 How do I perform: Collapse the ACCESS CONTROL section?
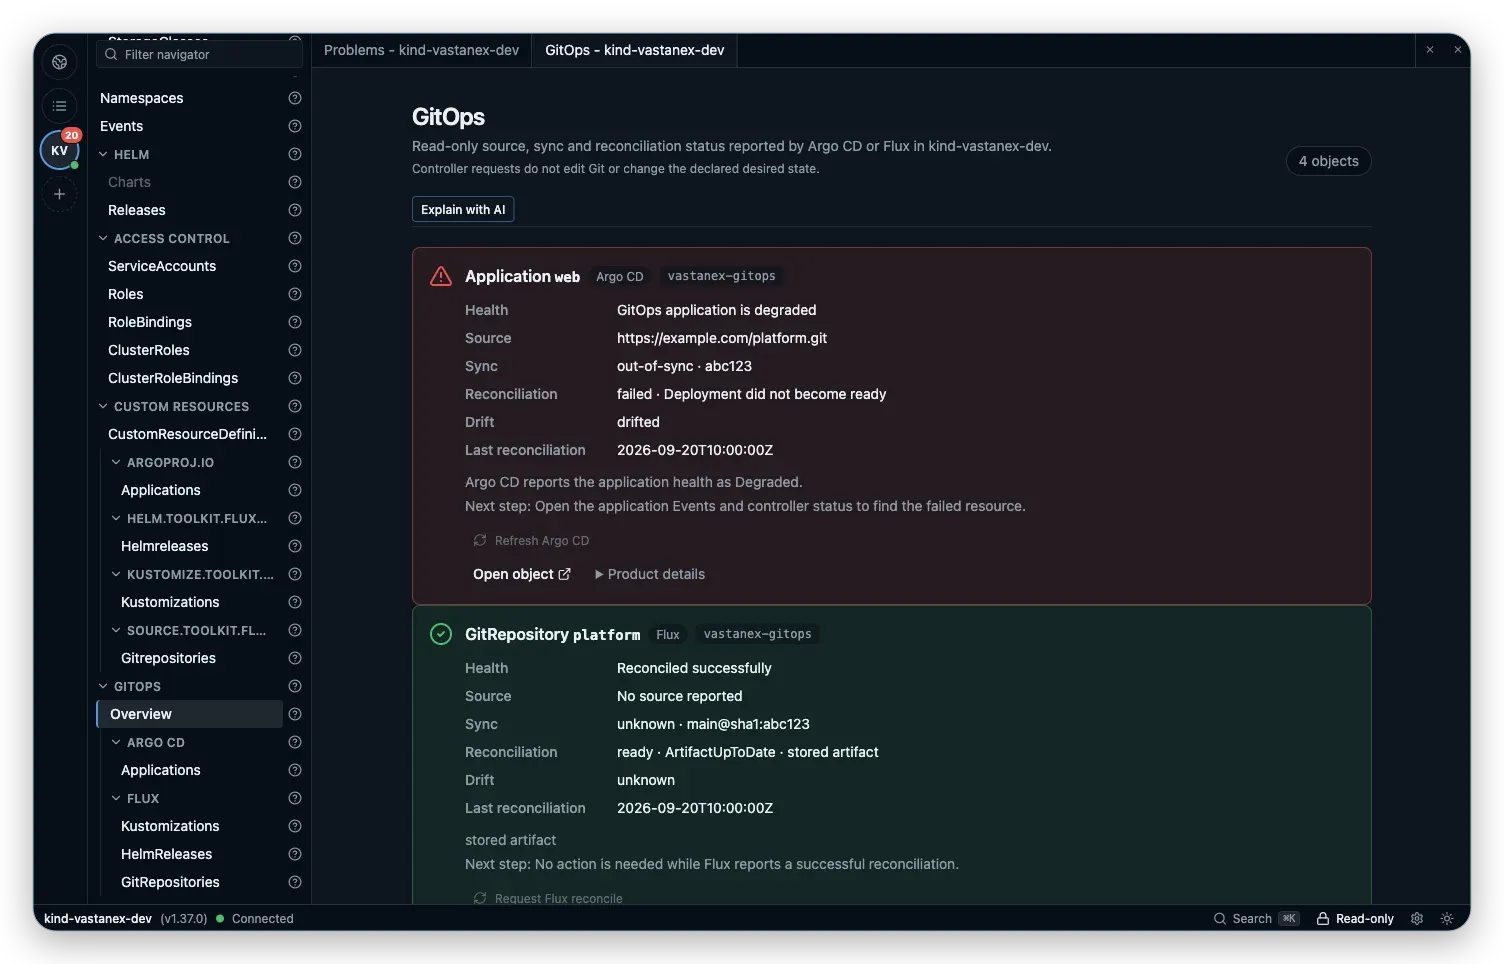click(x=103, y=238)
